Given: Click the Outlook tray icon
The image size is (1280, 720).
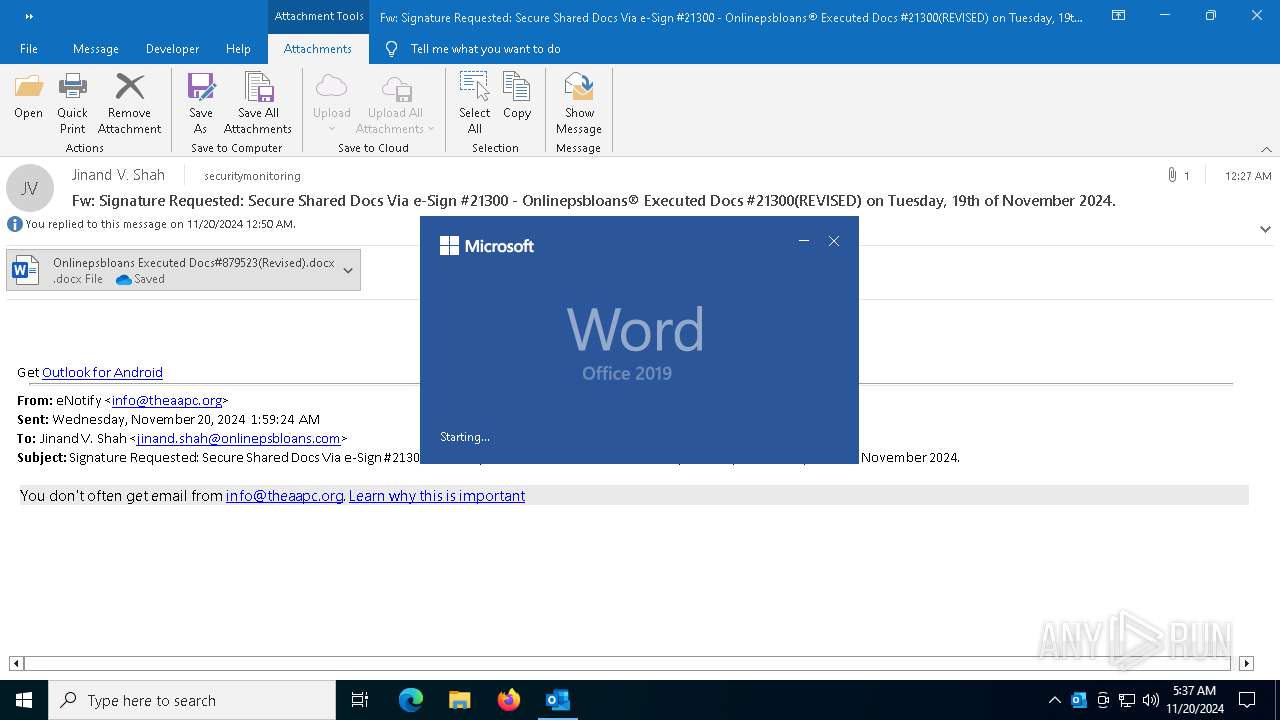Looking at the screenshot, I should 1079,700.
